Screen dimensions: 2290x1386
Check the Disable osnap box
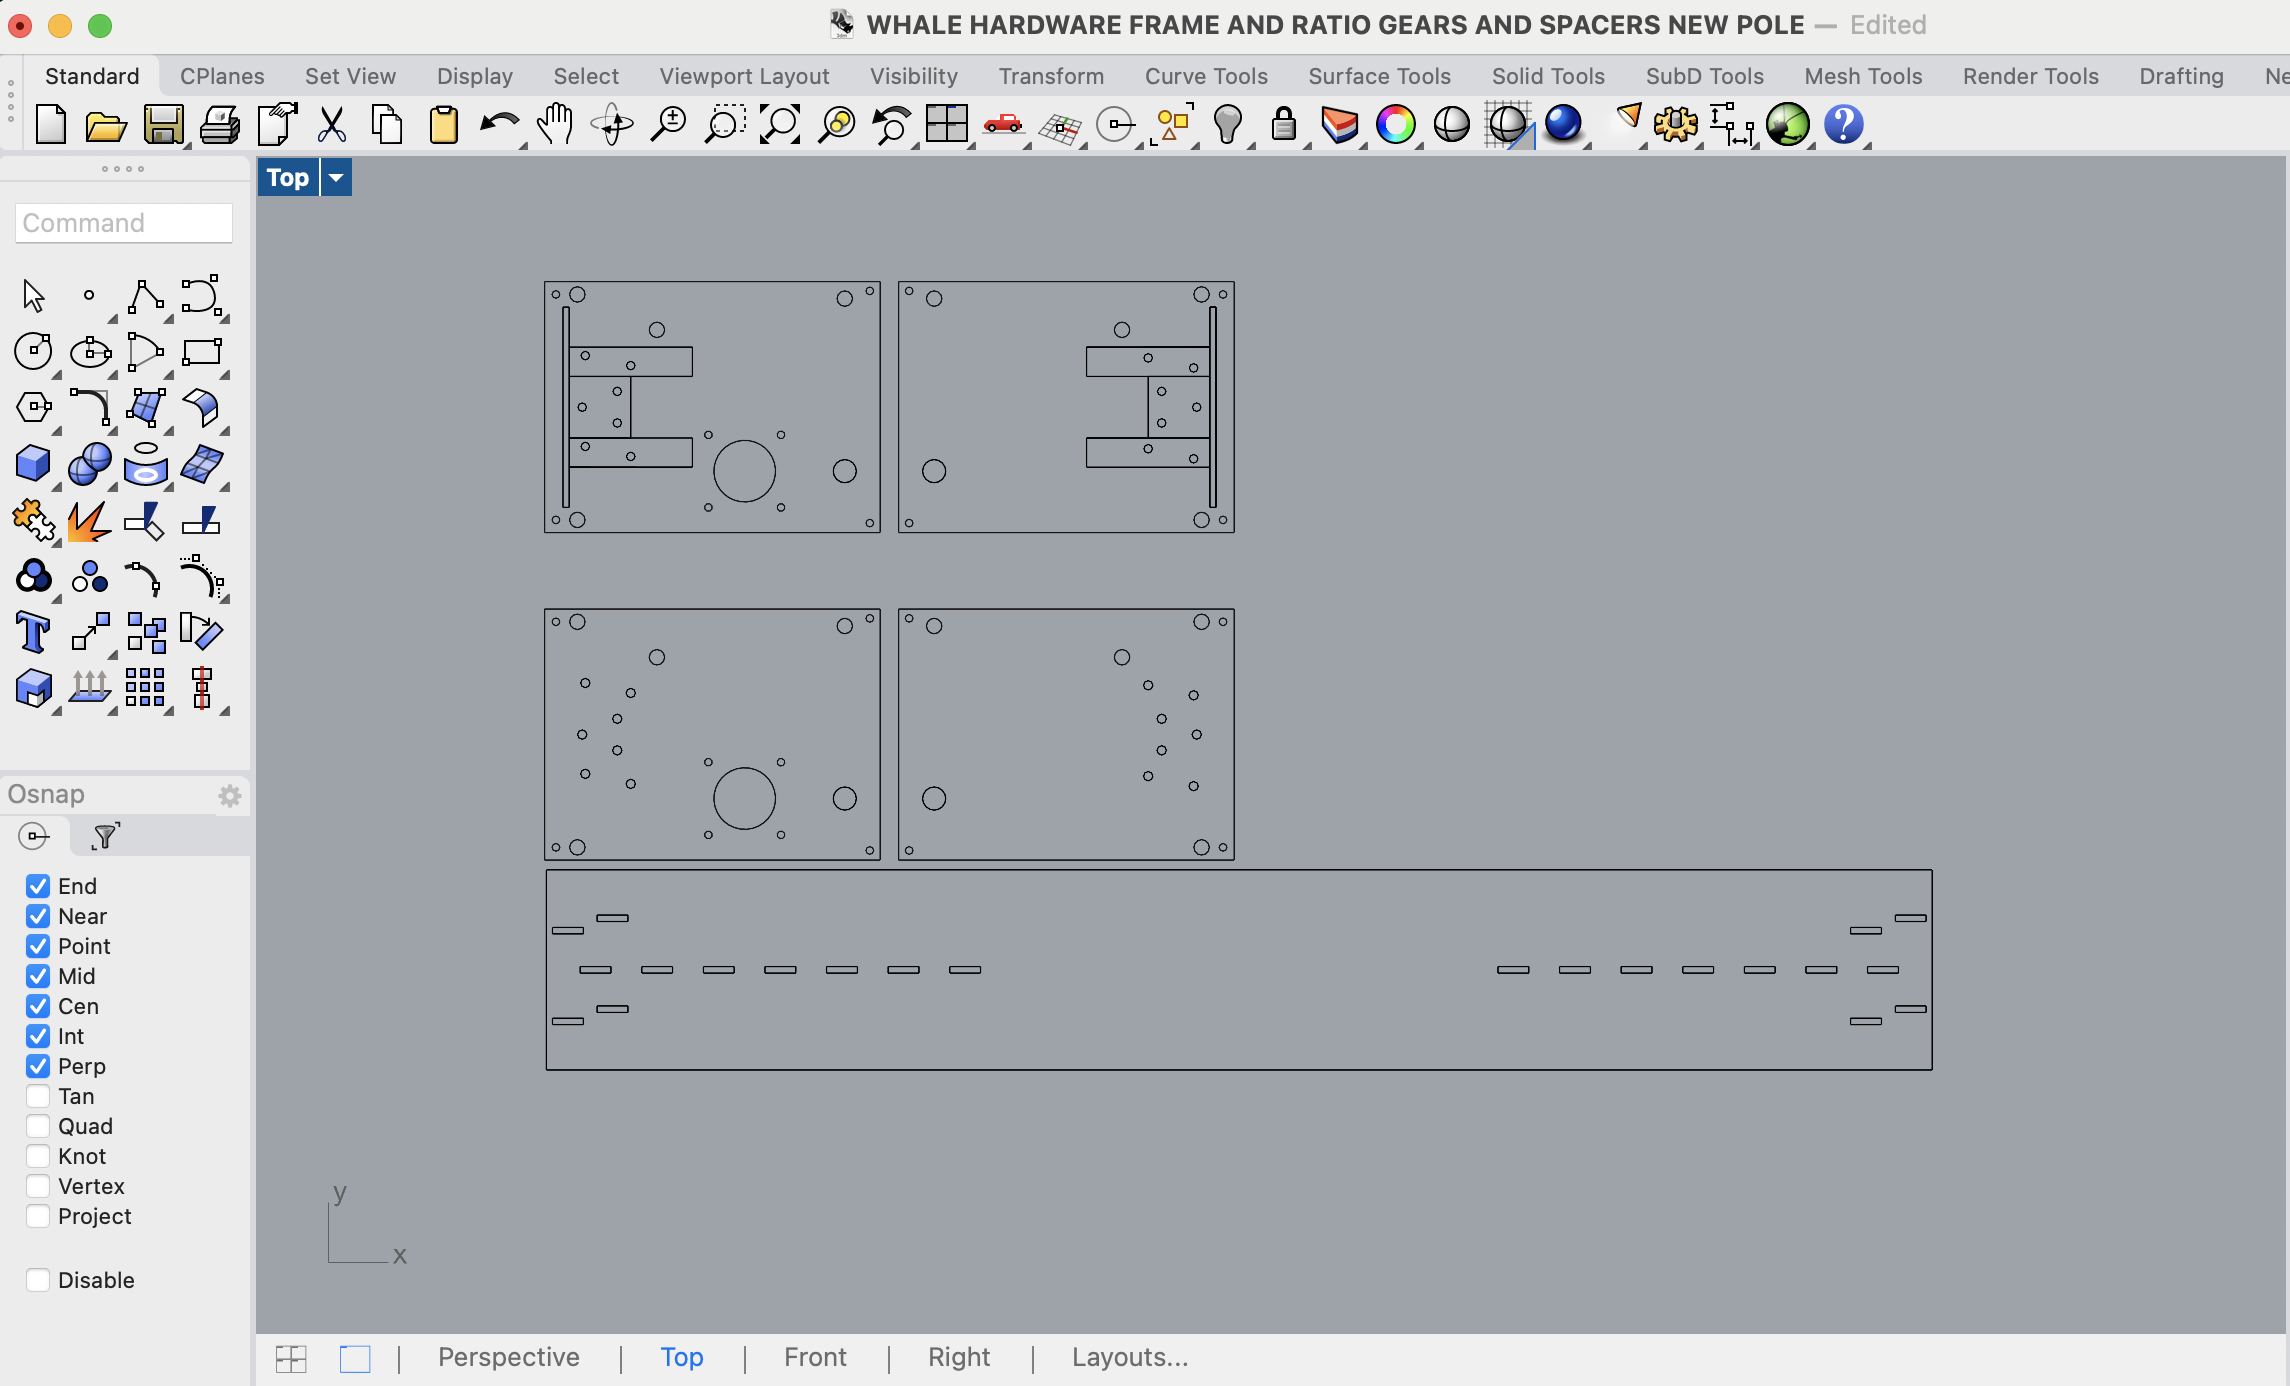(x=38, y=1280)
